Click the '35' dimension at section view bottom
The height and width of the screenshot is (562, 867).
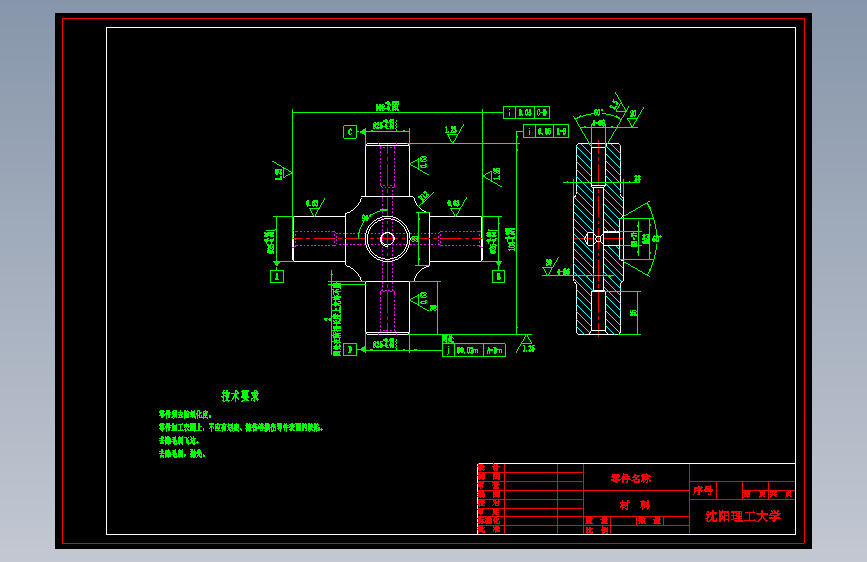[634, 313]
